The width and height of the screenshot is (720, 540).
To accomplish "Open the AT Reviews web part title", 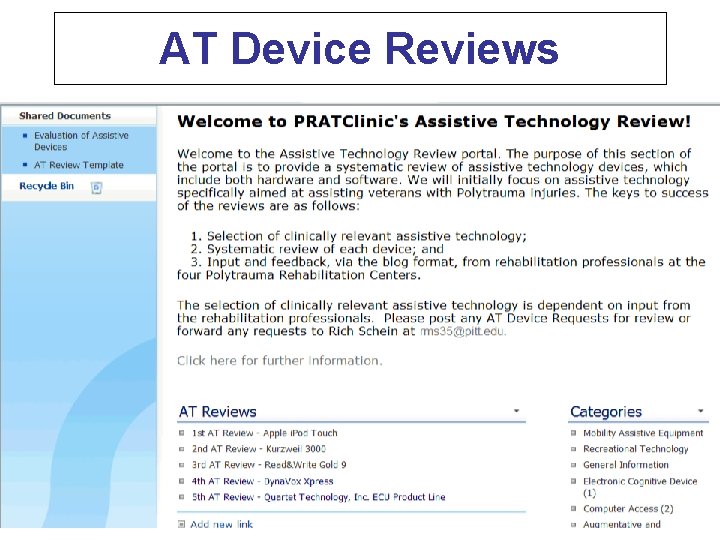I will point(217,411).
